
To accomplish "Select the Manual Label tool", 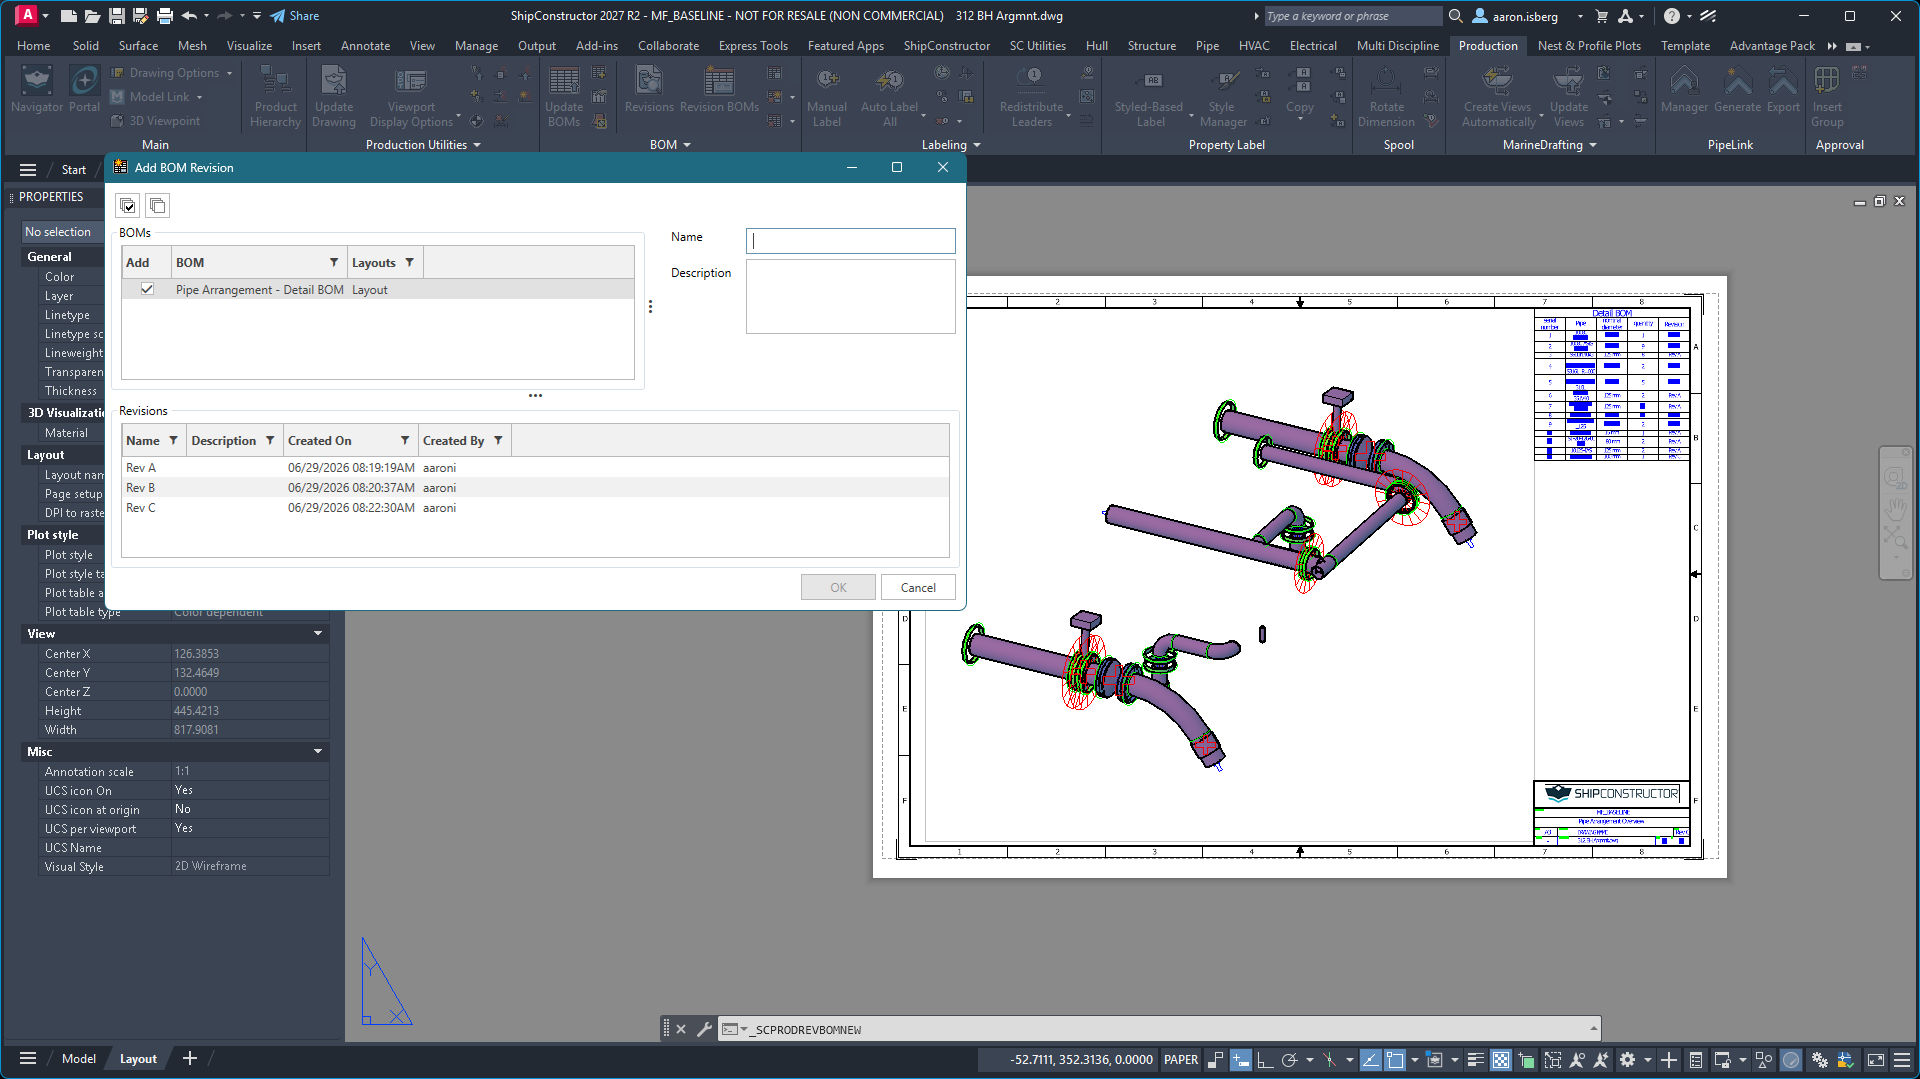I will tap(827, 97).
